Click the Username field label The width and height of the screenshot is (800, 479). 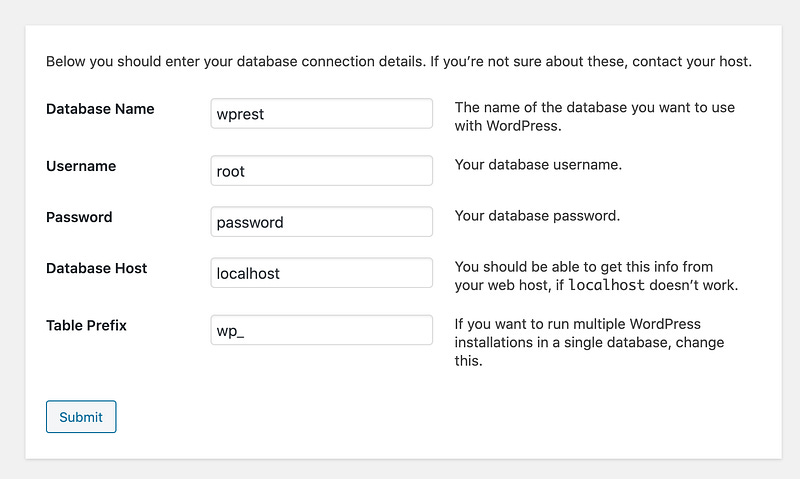tap(81, 166)
